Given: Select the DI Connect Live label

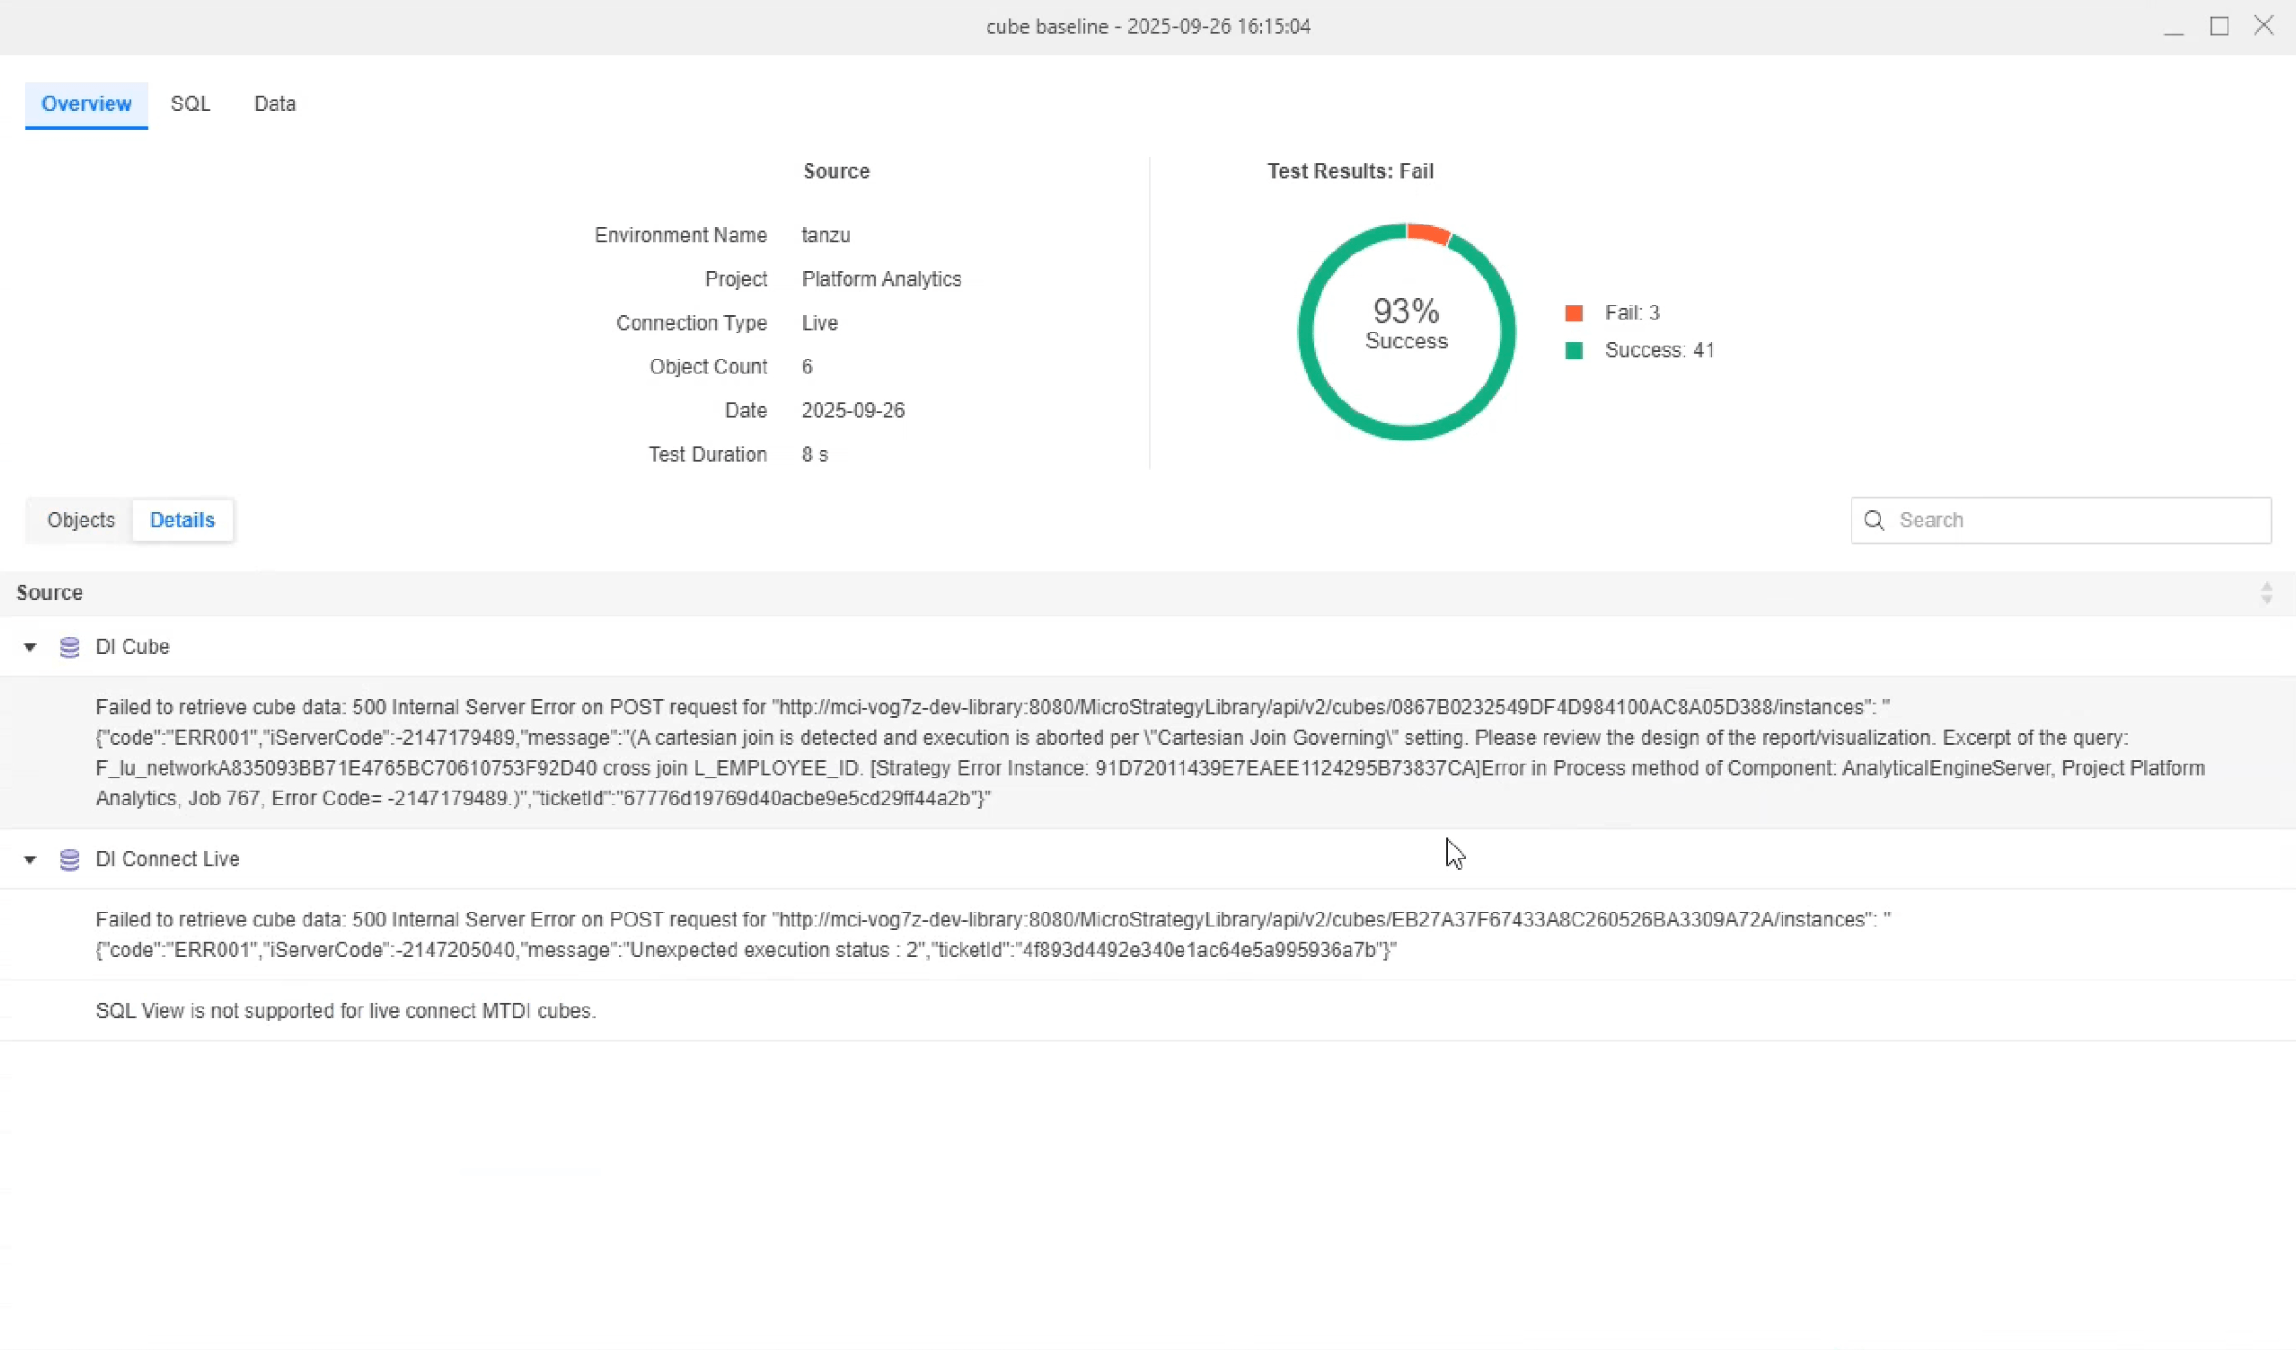Looking at the screenshot, I should click(x=167, y=860).
